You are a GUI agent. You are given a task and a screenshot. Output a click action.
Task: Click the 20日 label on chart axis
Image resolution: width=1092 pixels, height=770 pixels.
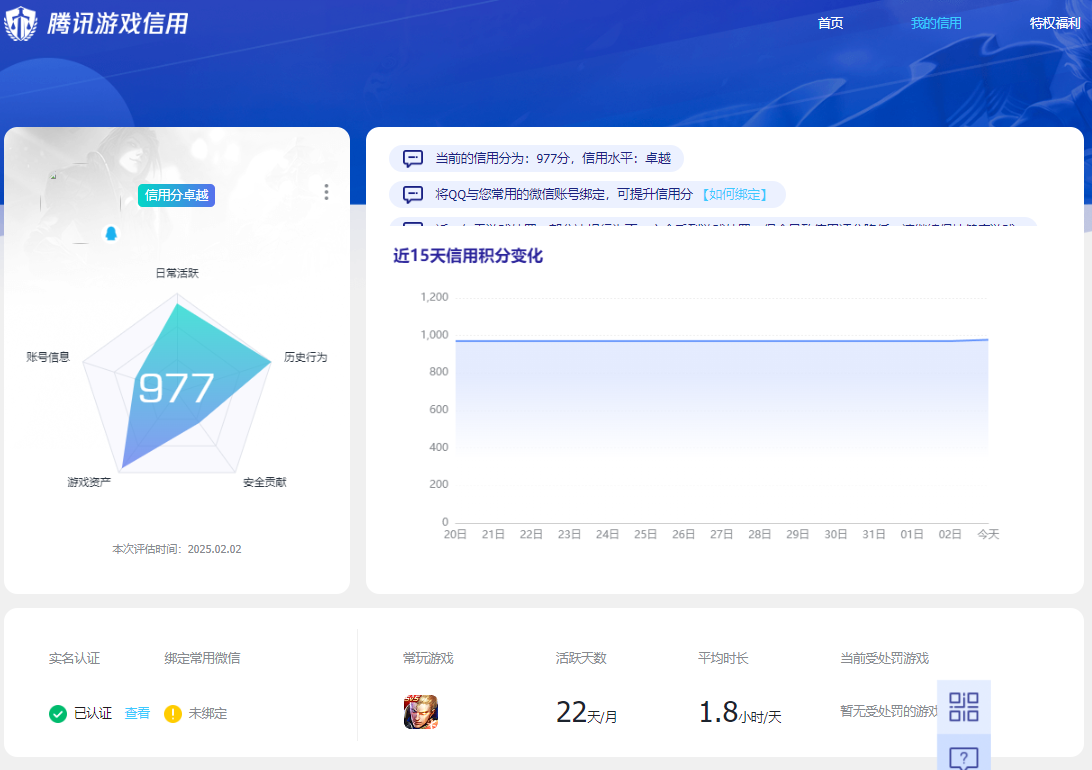(455, 534)
